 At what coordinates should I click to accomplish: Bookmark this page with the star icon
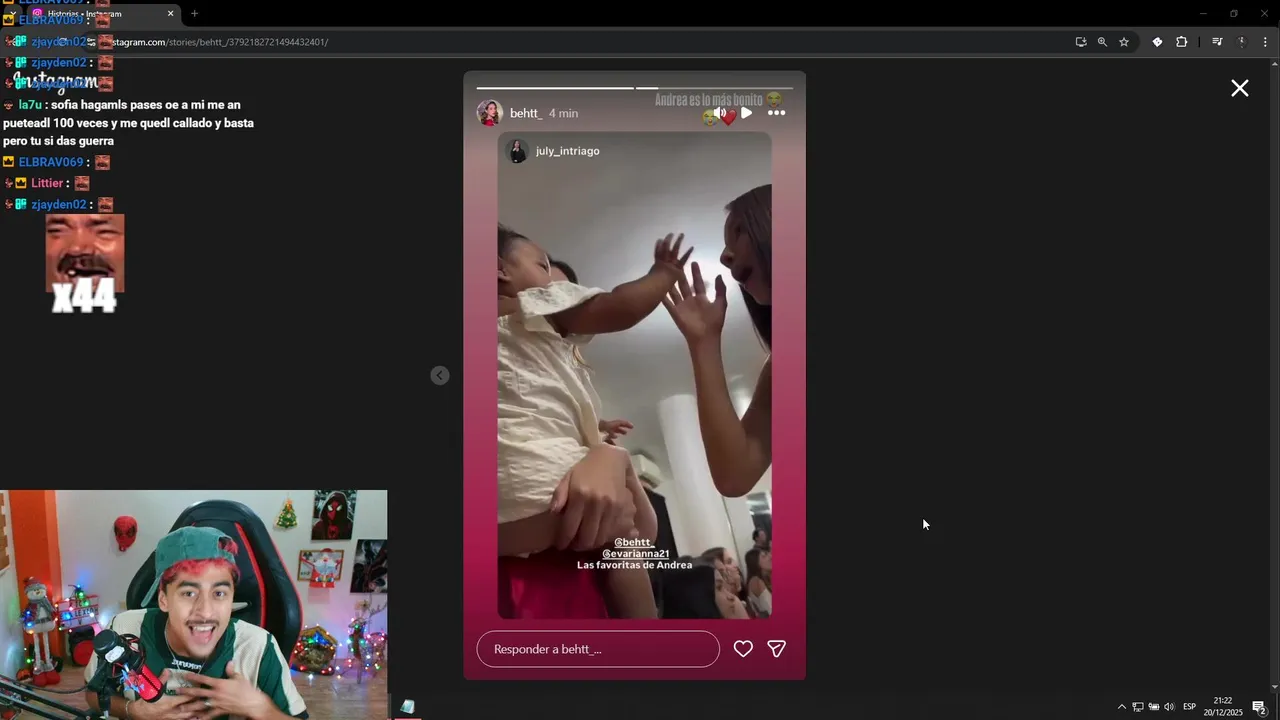pos(1124,42)
